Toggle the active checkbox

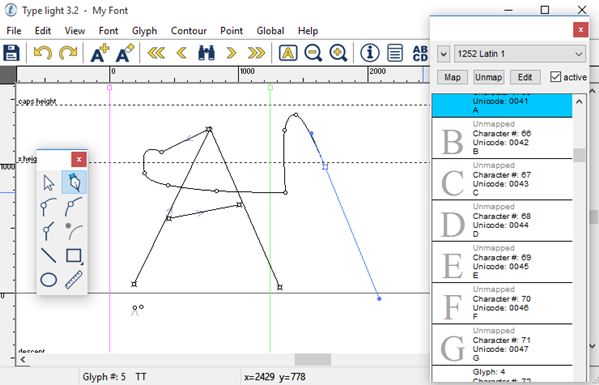pos(555,77)
